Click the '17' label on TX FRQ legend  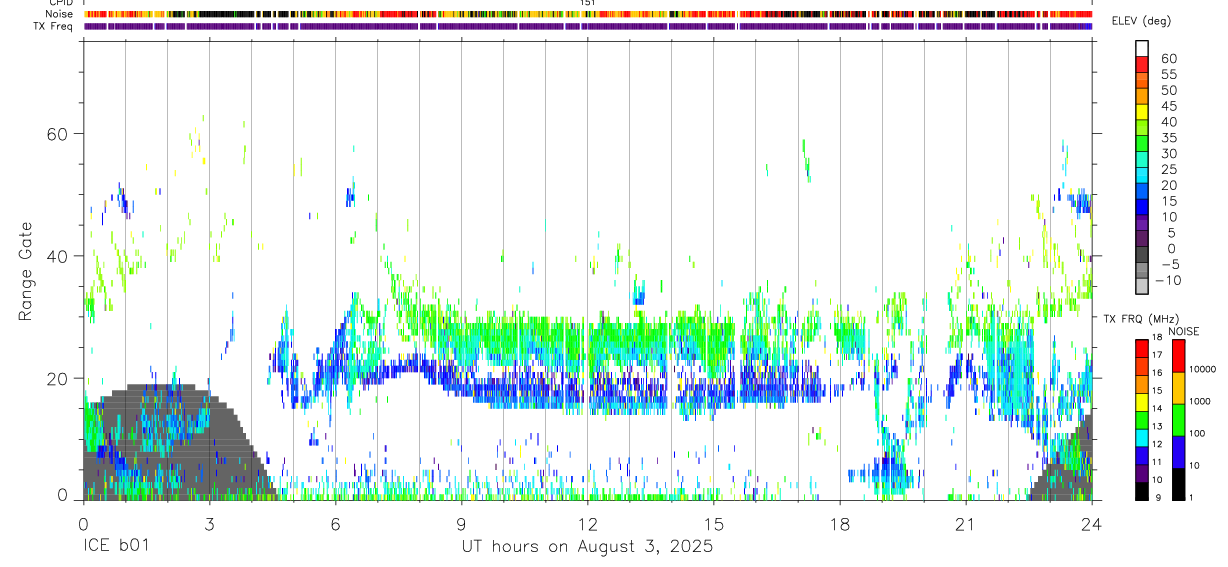tap(1156, 355)
